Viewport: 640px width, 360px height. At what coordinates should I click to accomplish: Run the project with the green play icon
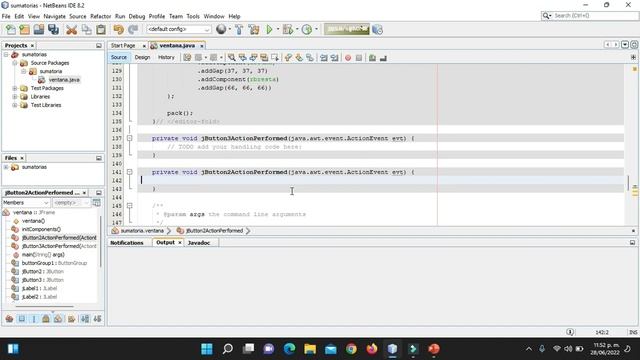(269, 29)
